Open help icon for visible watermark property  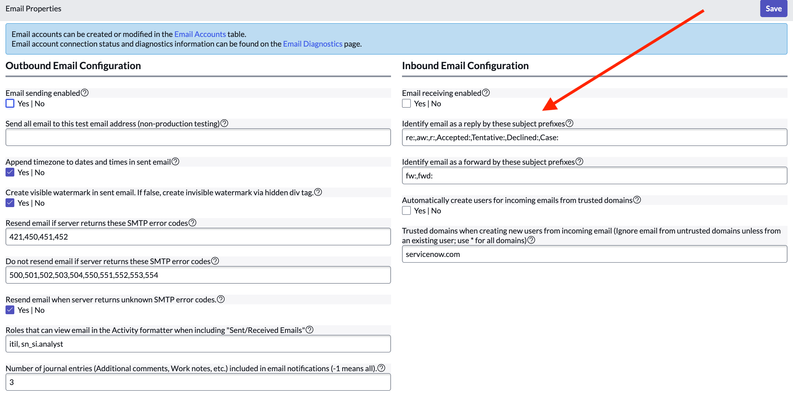click(x=318, y=192)
